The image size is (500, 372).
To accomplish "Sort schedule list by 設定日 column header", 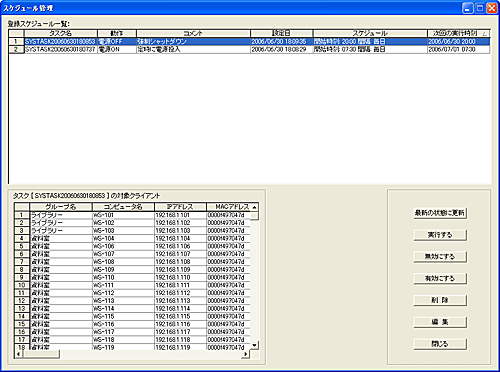I will 282,33.
